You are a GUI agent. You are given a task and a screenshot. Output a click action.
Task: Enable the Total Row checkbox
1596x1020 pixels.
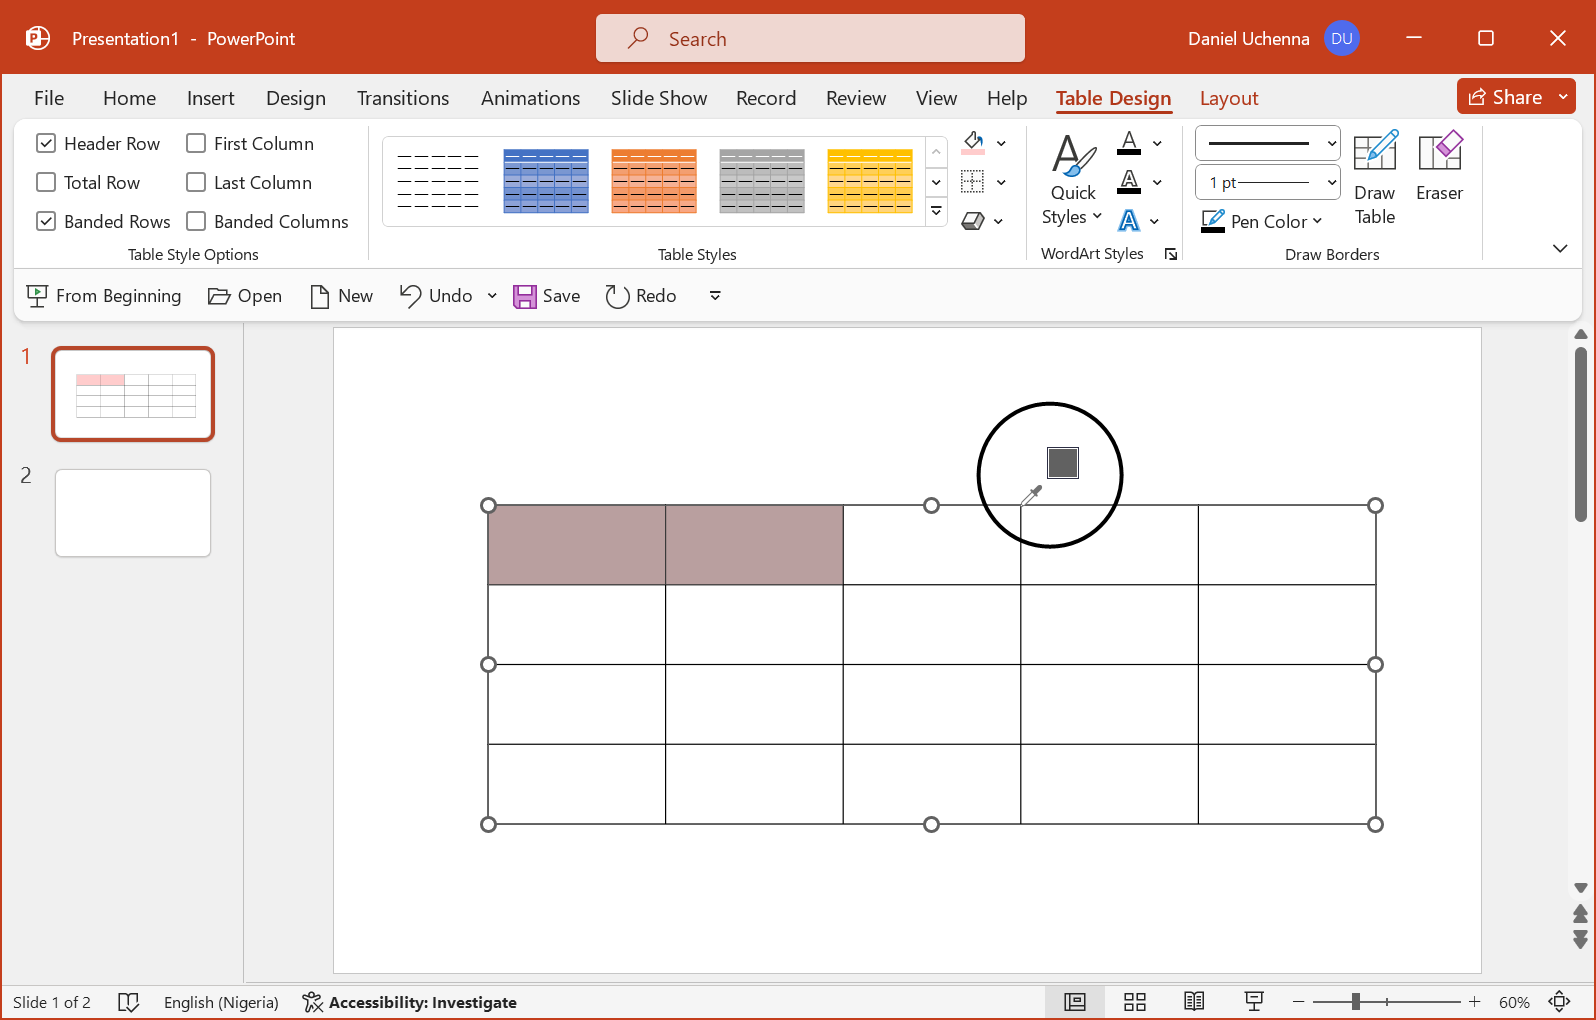click(46, 183)
